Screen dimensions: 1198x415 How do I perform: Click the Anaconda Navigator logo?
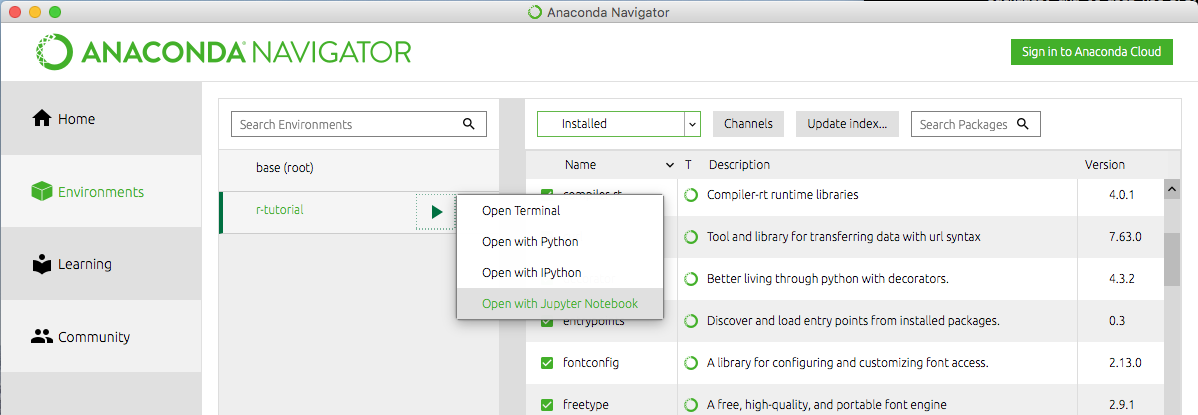pos(224,52)
